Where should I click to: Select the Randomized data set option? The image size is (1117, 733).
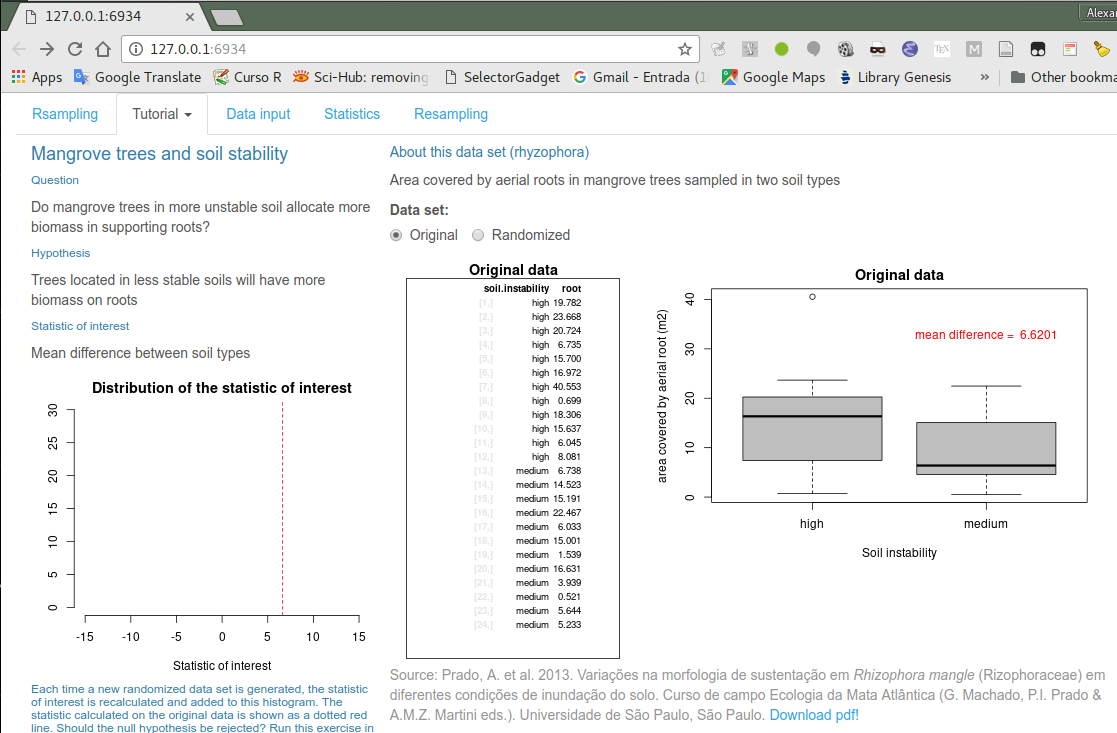478,235
